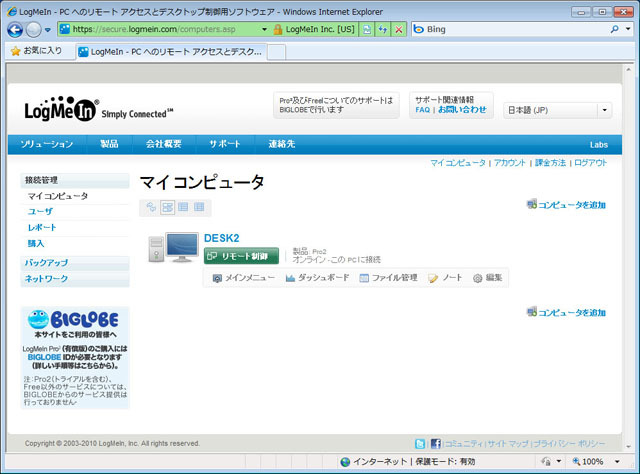Click the vertical scrollbar down arrow
Viewport: 640px width, 474px height.
pos(629,447)
